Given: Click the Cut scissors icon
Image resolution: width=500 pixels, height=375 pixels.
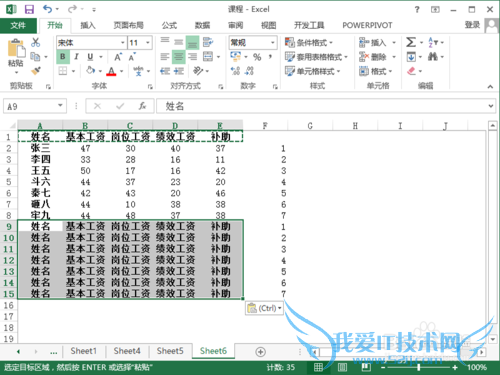Looking at the screenshot, I should tap(35, 42).
